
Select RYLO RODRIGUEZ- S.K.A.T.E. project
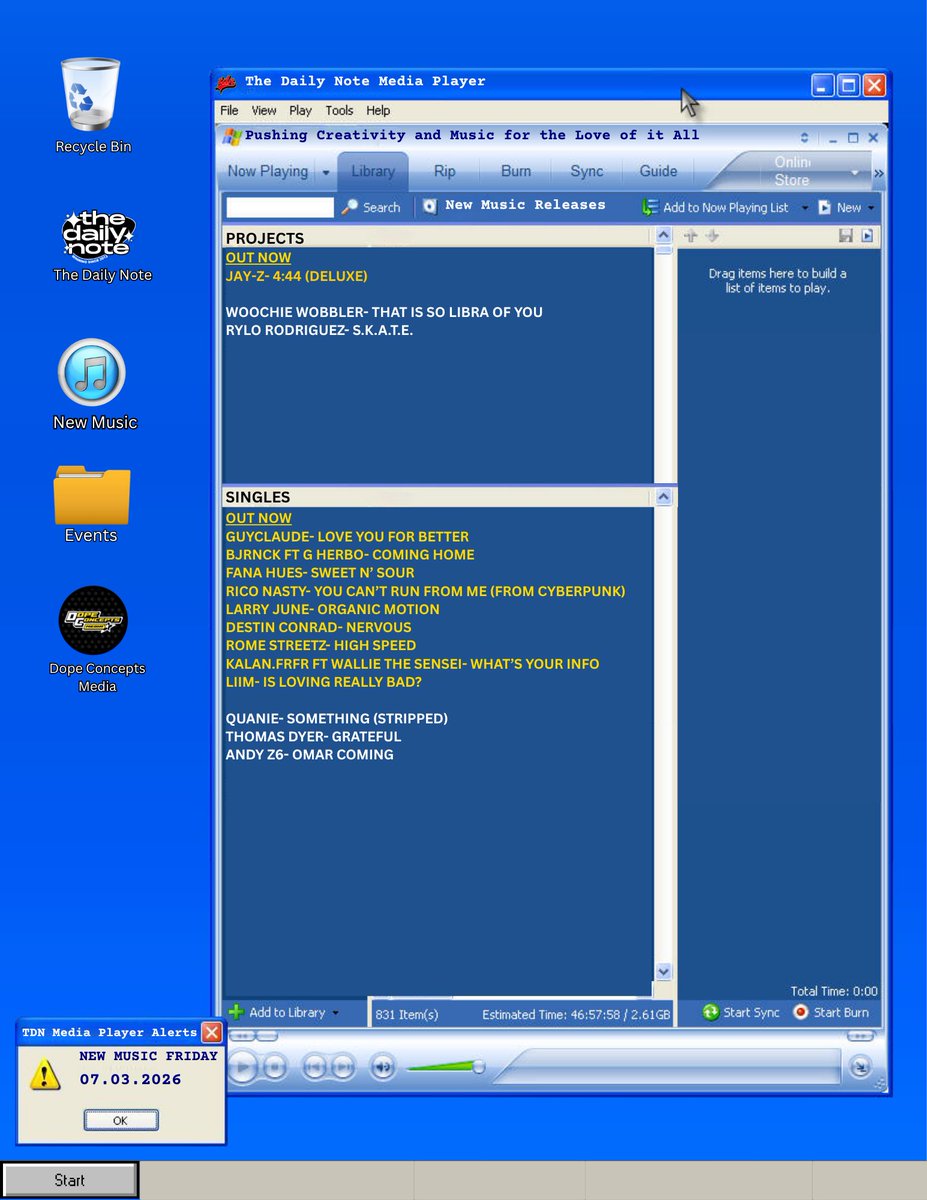click(x=319, y=330)
